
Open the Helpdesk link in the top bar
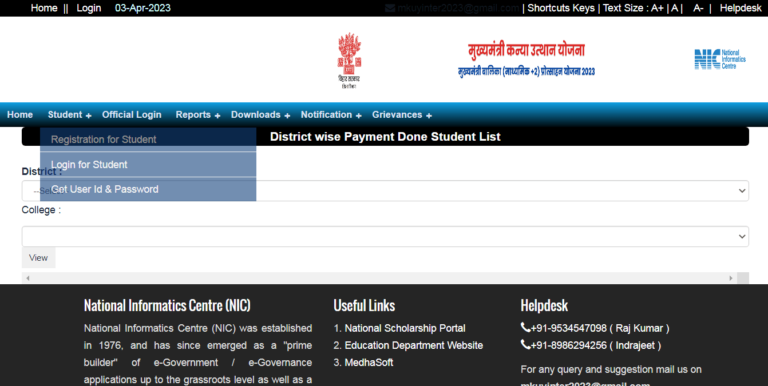(x=741, y=8)
